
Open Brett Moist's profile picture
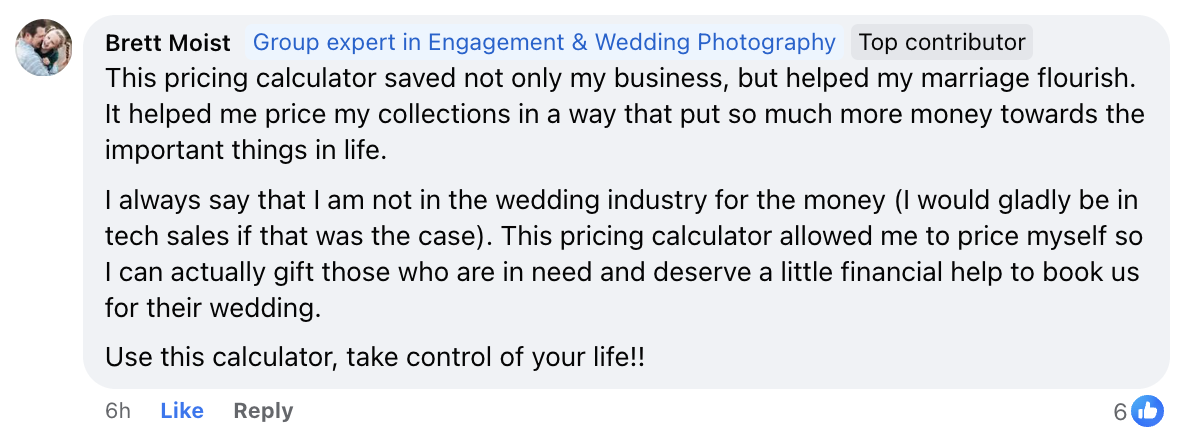(x=44, y=48)
